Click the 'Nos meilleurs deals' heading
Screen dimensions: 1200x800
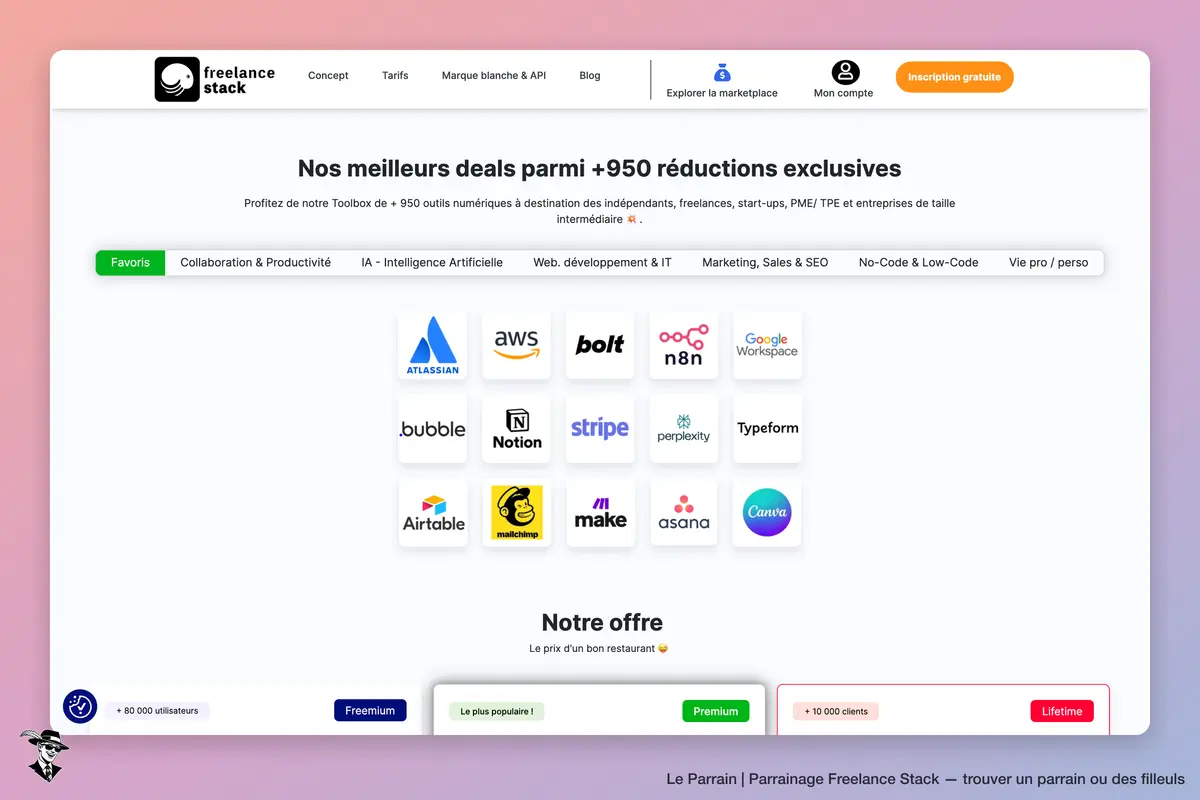[599, 169]
